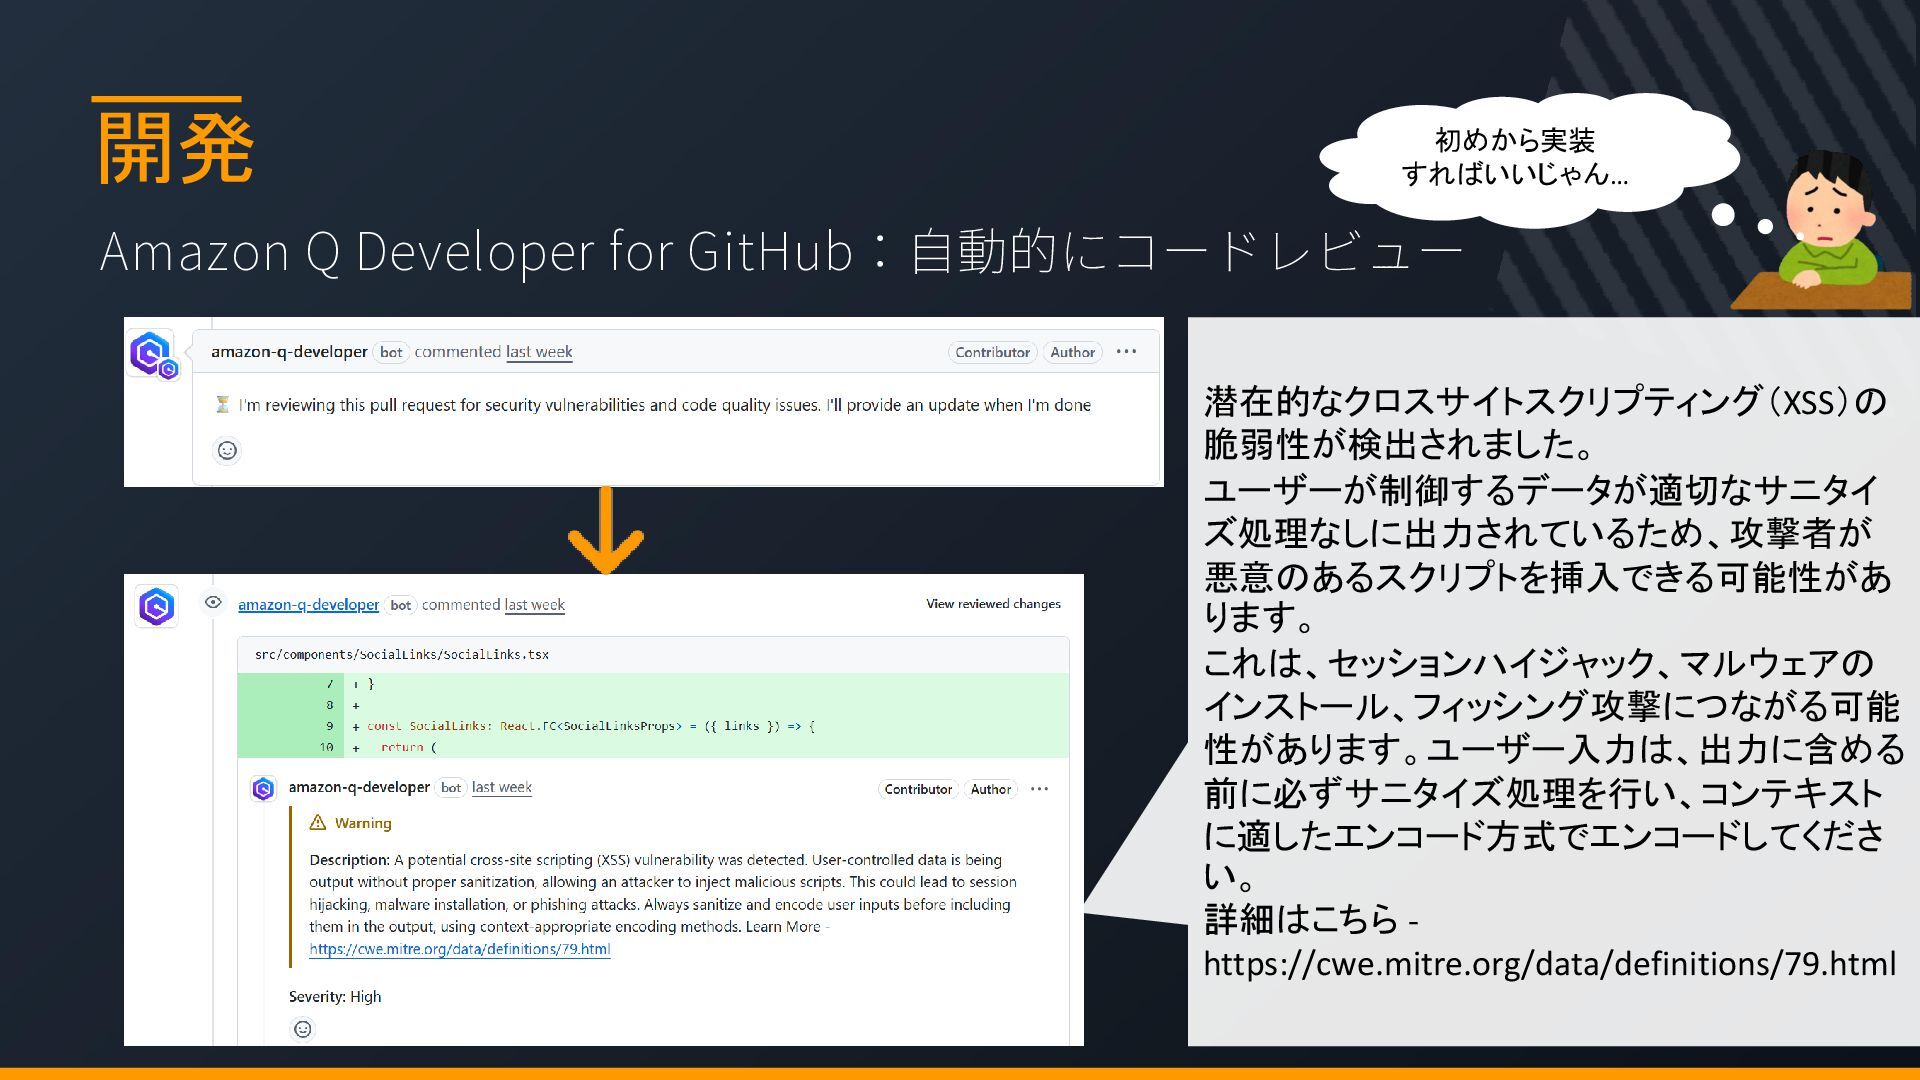Click thought bubble text 初めから実装
The height and width of the screenshot is (1080, 1920).
(1515, 141)
